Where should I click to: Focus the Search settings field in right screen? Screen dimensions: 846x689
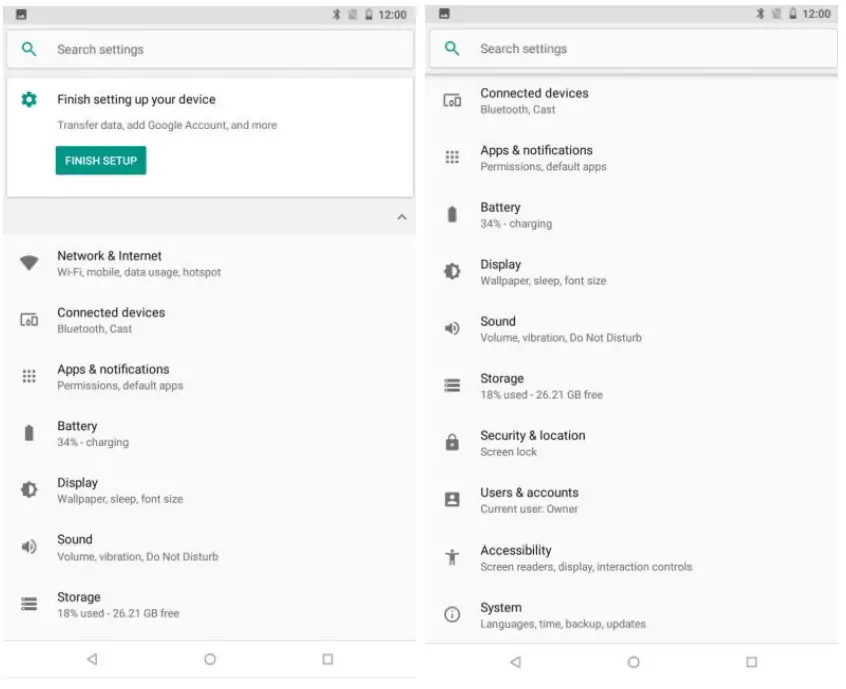click(x=633, y=49)
